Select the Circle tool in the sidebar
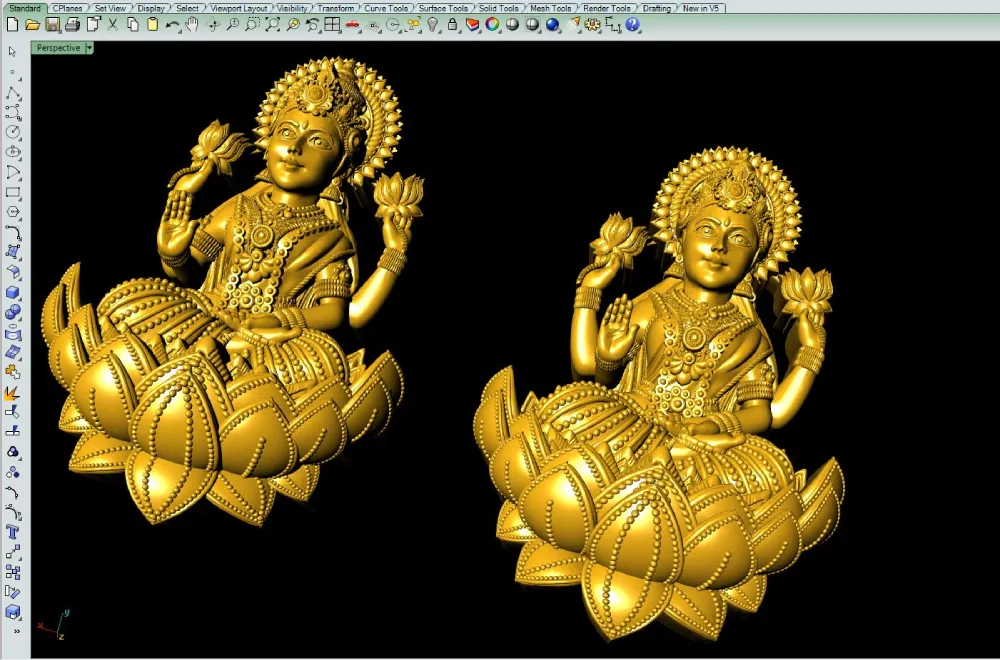This screenshot has height=660, width=1000. click(13, 132)
